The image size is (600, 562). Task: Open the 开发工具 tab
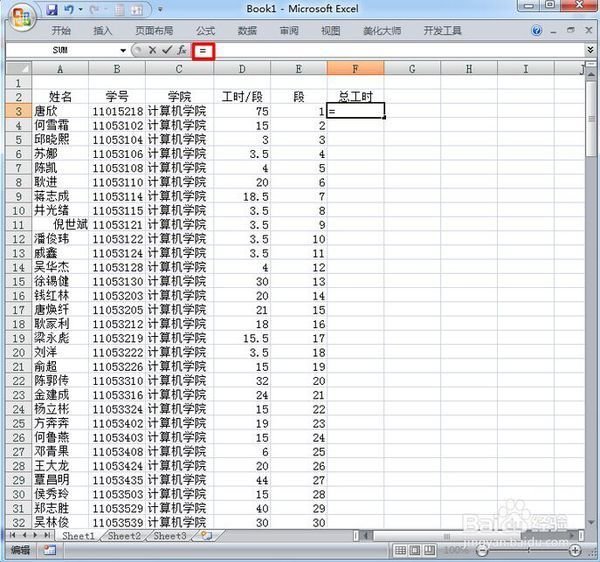tap(442, 31)
